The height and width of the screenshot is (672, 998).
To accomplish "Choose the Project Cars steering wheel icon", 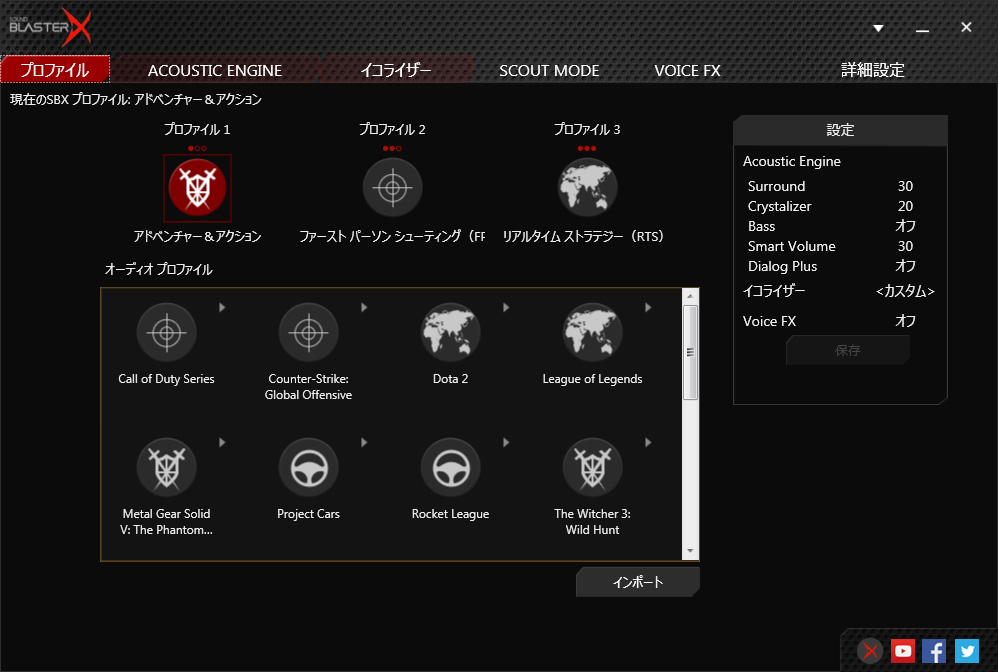I will (309, 468).
